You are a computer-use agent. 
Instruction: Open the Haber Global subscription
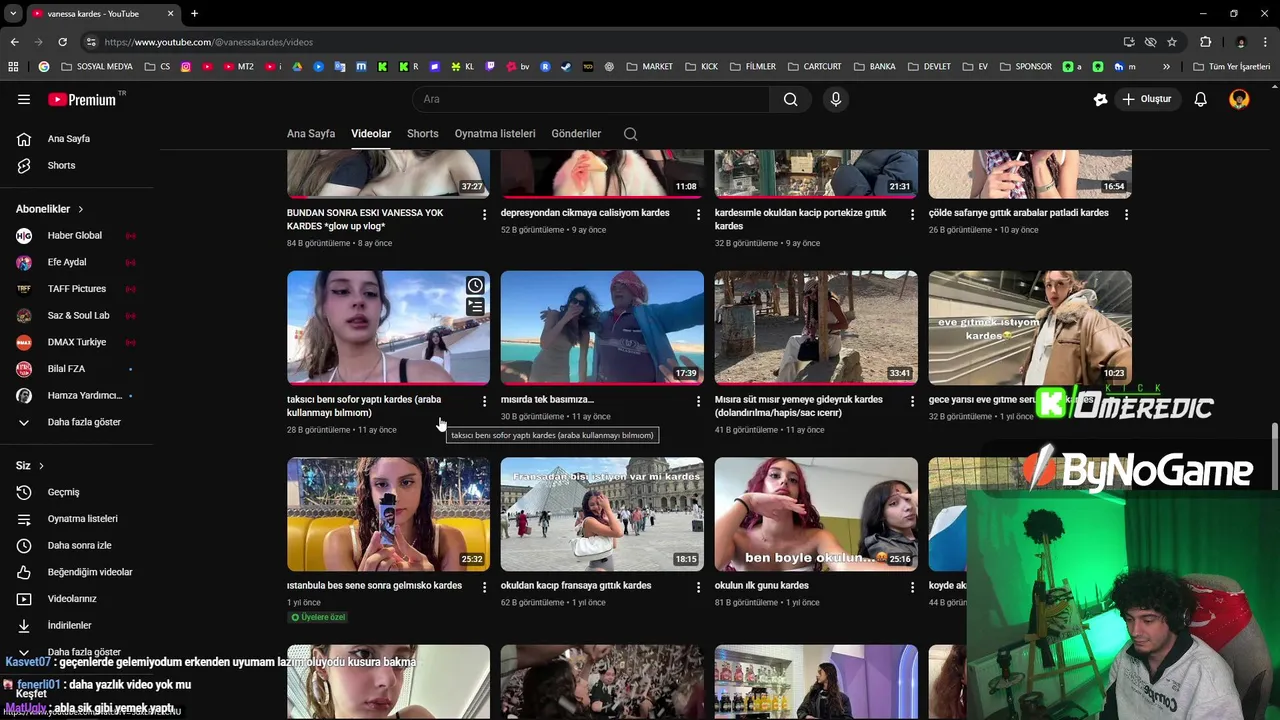[76, 235]
